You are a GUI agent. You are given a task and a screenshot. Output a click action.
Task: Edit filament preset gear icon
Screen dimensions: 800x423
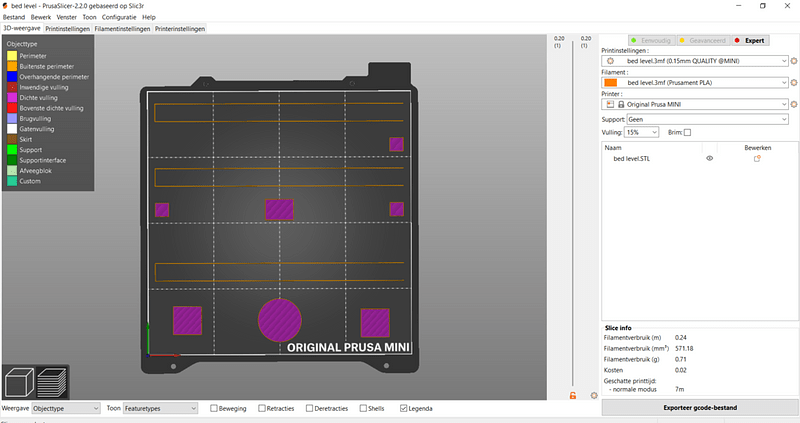794,83
